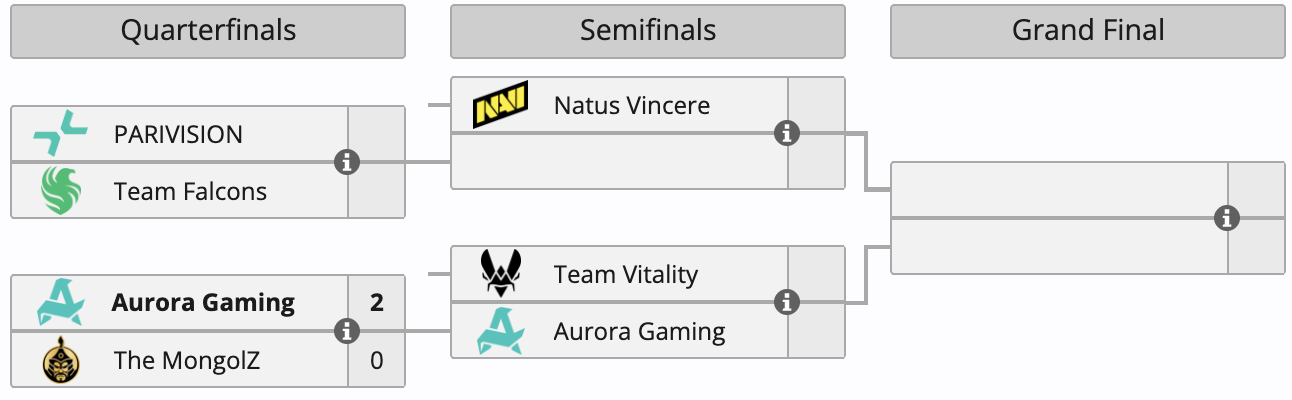This screenshot has height=400, width=1292.
Task: Click the Team Falcons logo
Action: click(60, 190)
